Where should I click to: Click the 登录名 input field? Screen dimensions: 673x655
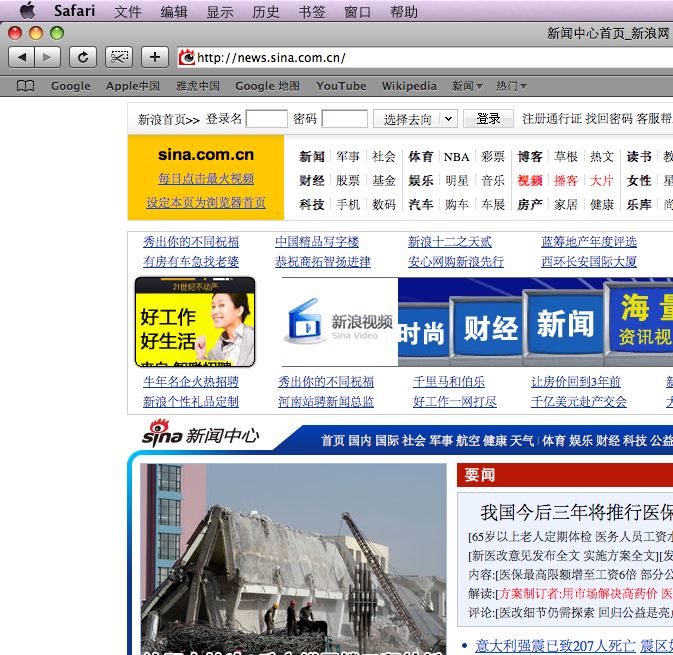click(267, 119)
